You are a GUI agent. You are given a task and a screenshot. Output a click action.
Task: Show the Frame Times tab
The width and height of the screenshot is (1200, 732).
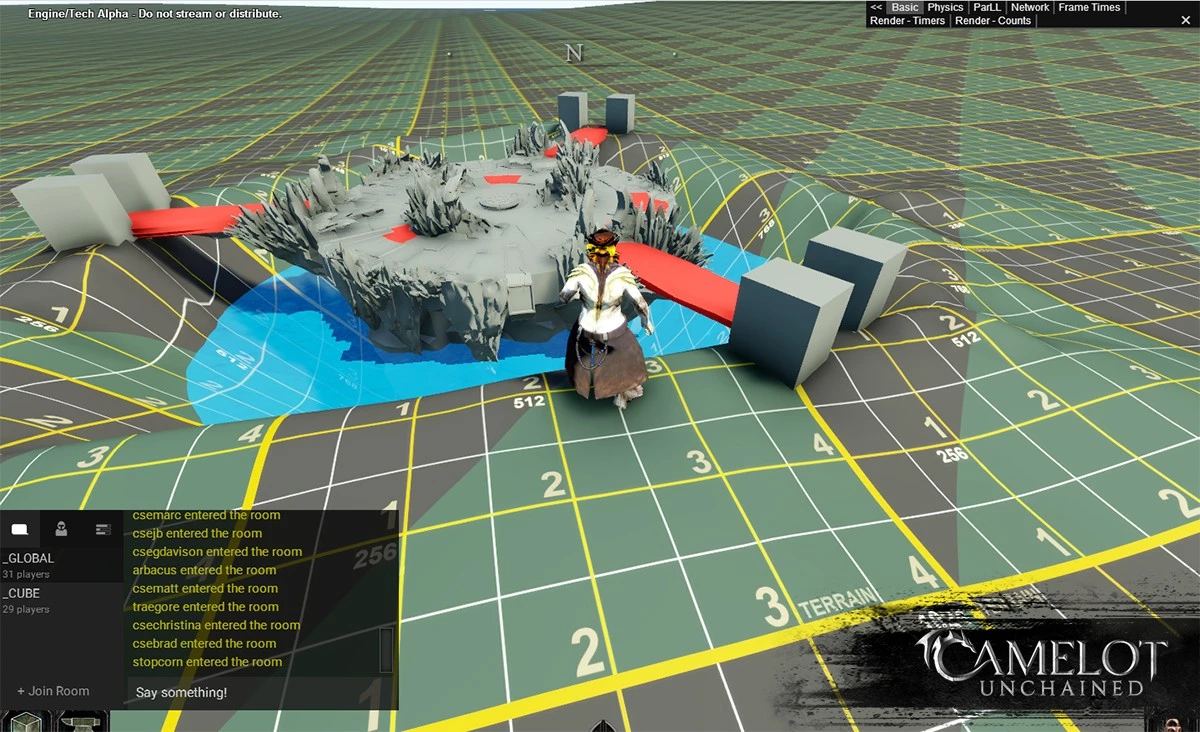(x=1089, y=7)
